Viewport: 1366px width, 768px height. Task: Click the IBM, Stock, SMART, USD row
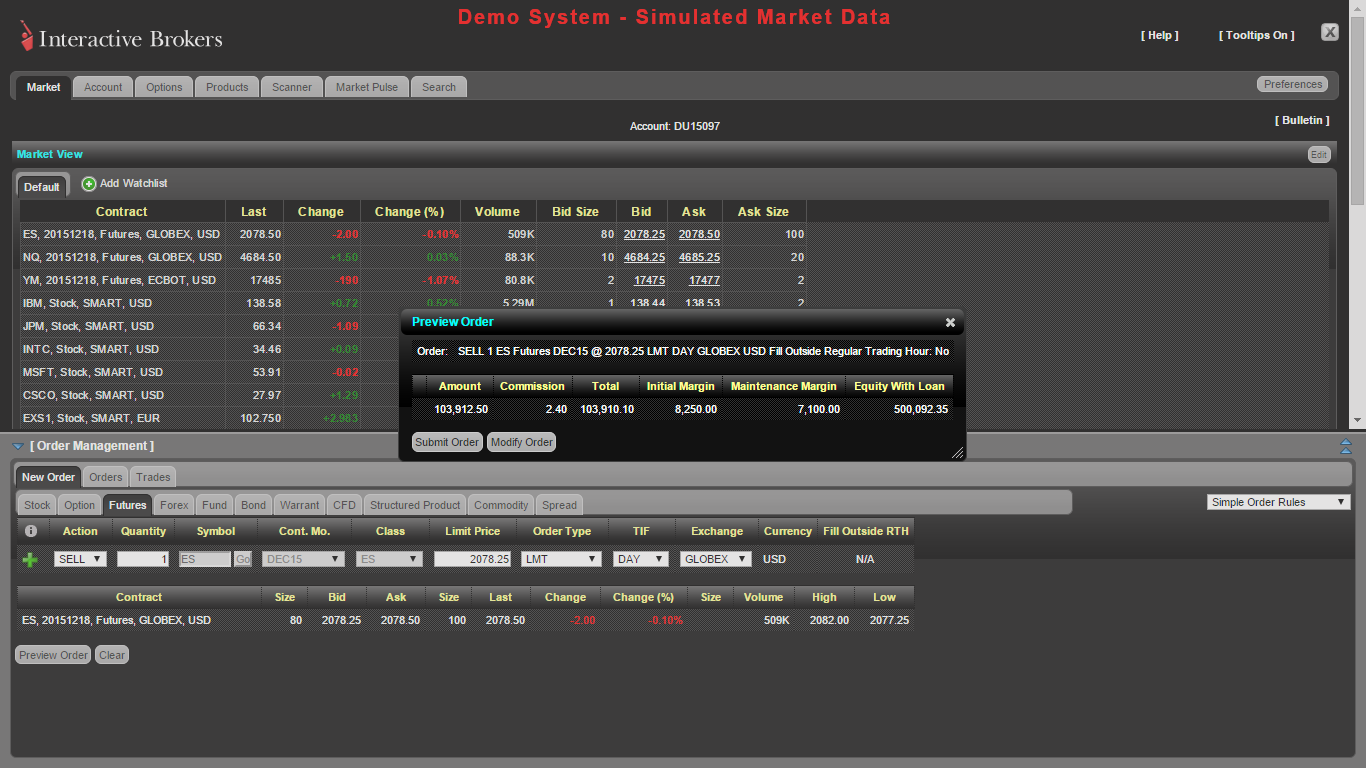point(412,303)
